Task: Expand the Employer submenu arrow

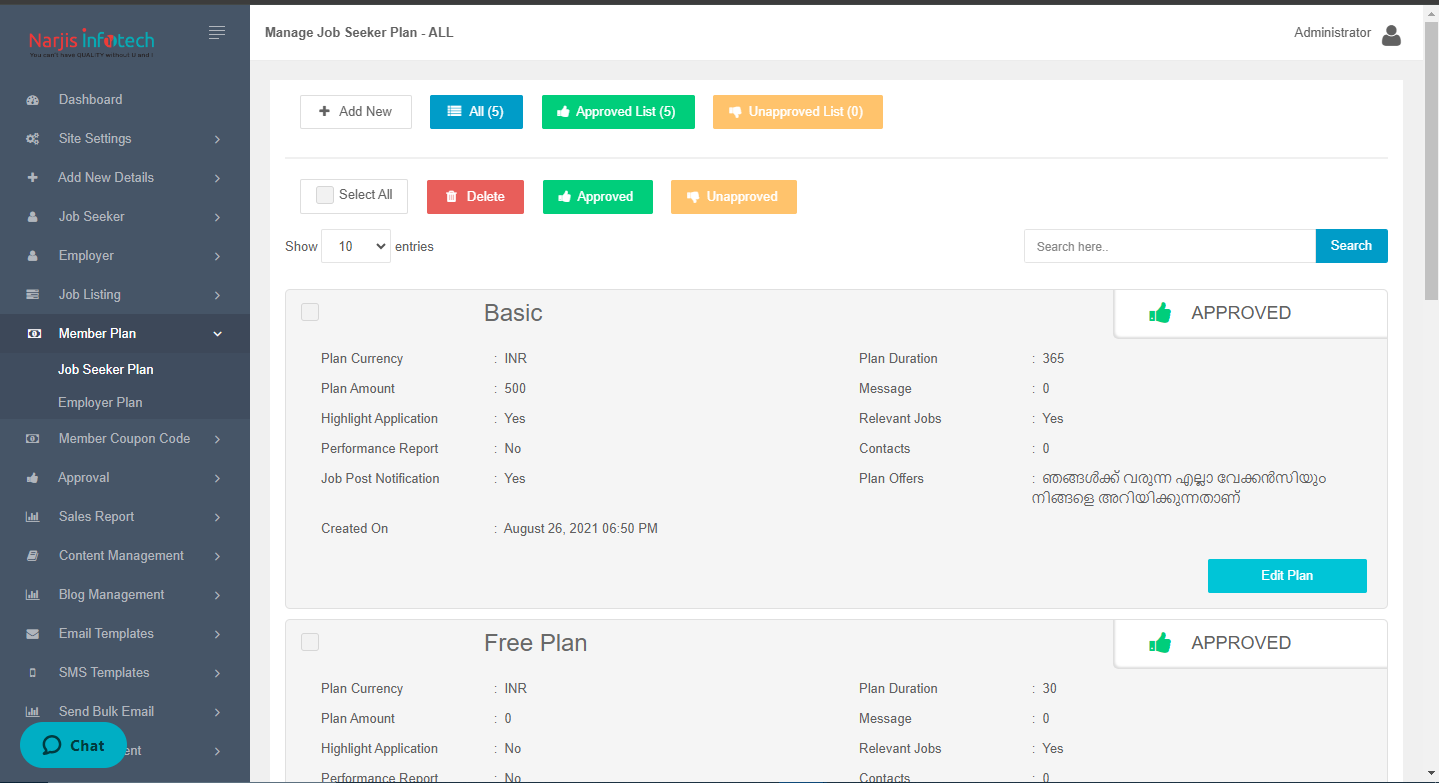Action: click(217, 256)
